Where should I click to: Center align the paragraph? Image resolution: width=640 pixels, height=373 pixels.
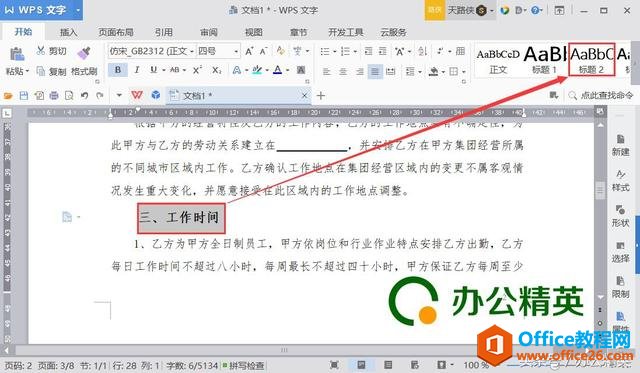(x=343, y=72)
